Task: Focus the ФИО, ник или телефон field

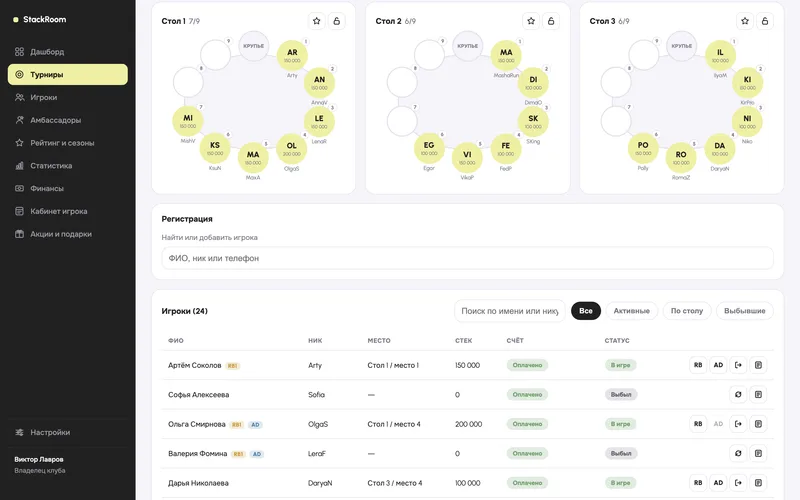Action: tap(467, 258)
